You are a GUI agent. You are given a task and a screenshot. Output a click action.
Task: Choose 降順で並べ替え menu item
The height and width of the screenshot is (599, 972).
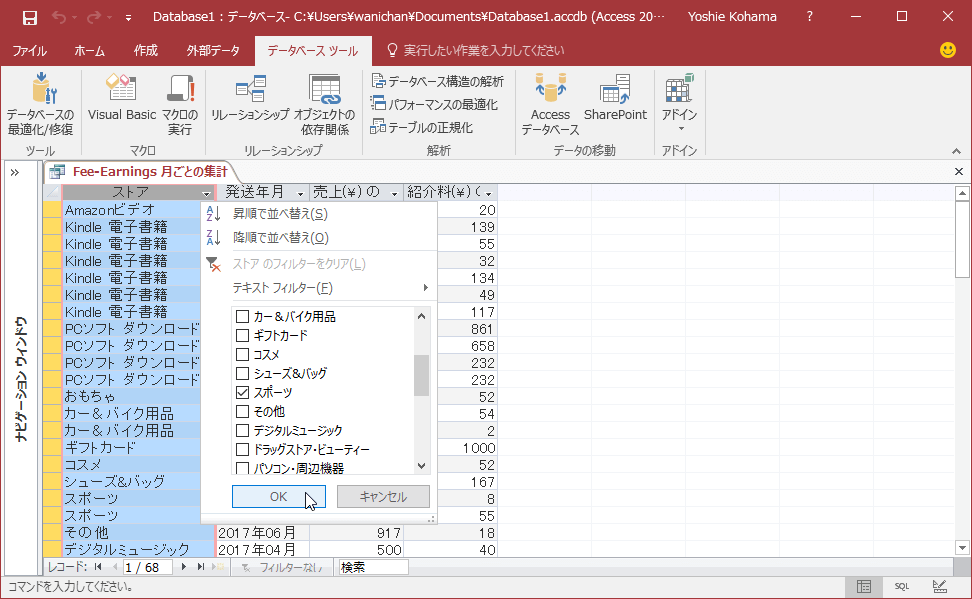click(x=319, y=237)
